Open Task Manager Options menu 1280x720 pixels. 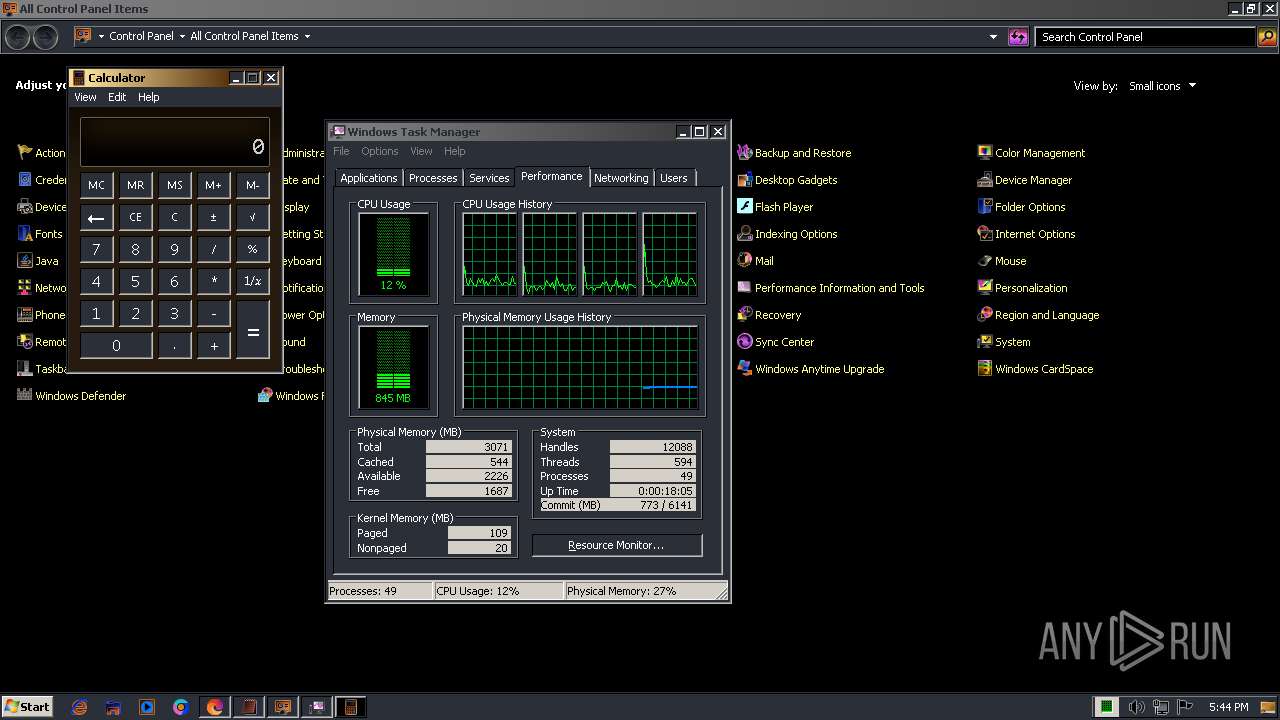pyautogui.click(x=380, y=151)
